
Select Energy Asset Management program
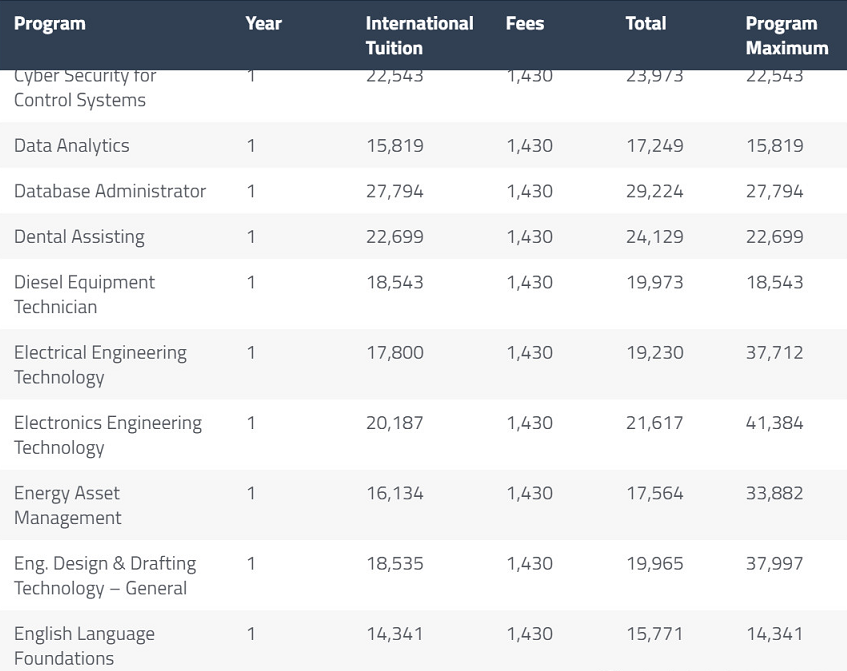[x=67, y=505]
